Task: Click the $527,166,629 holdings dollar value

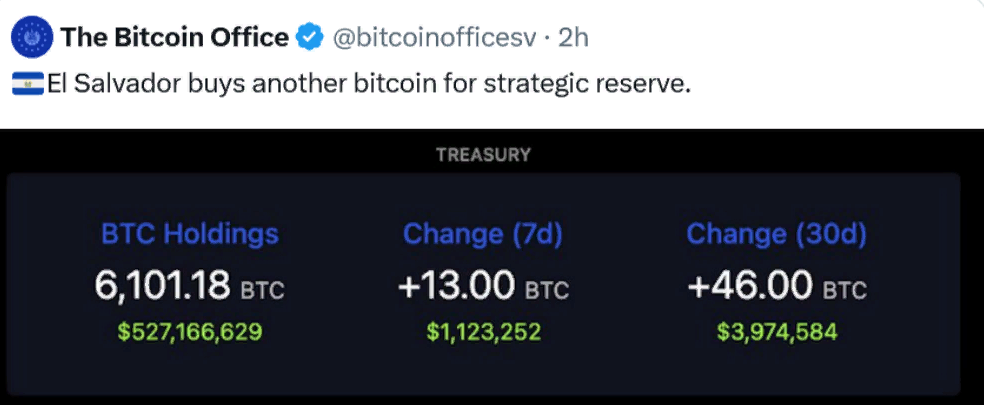Action: (x=190, y=332)
